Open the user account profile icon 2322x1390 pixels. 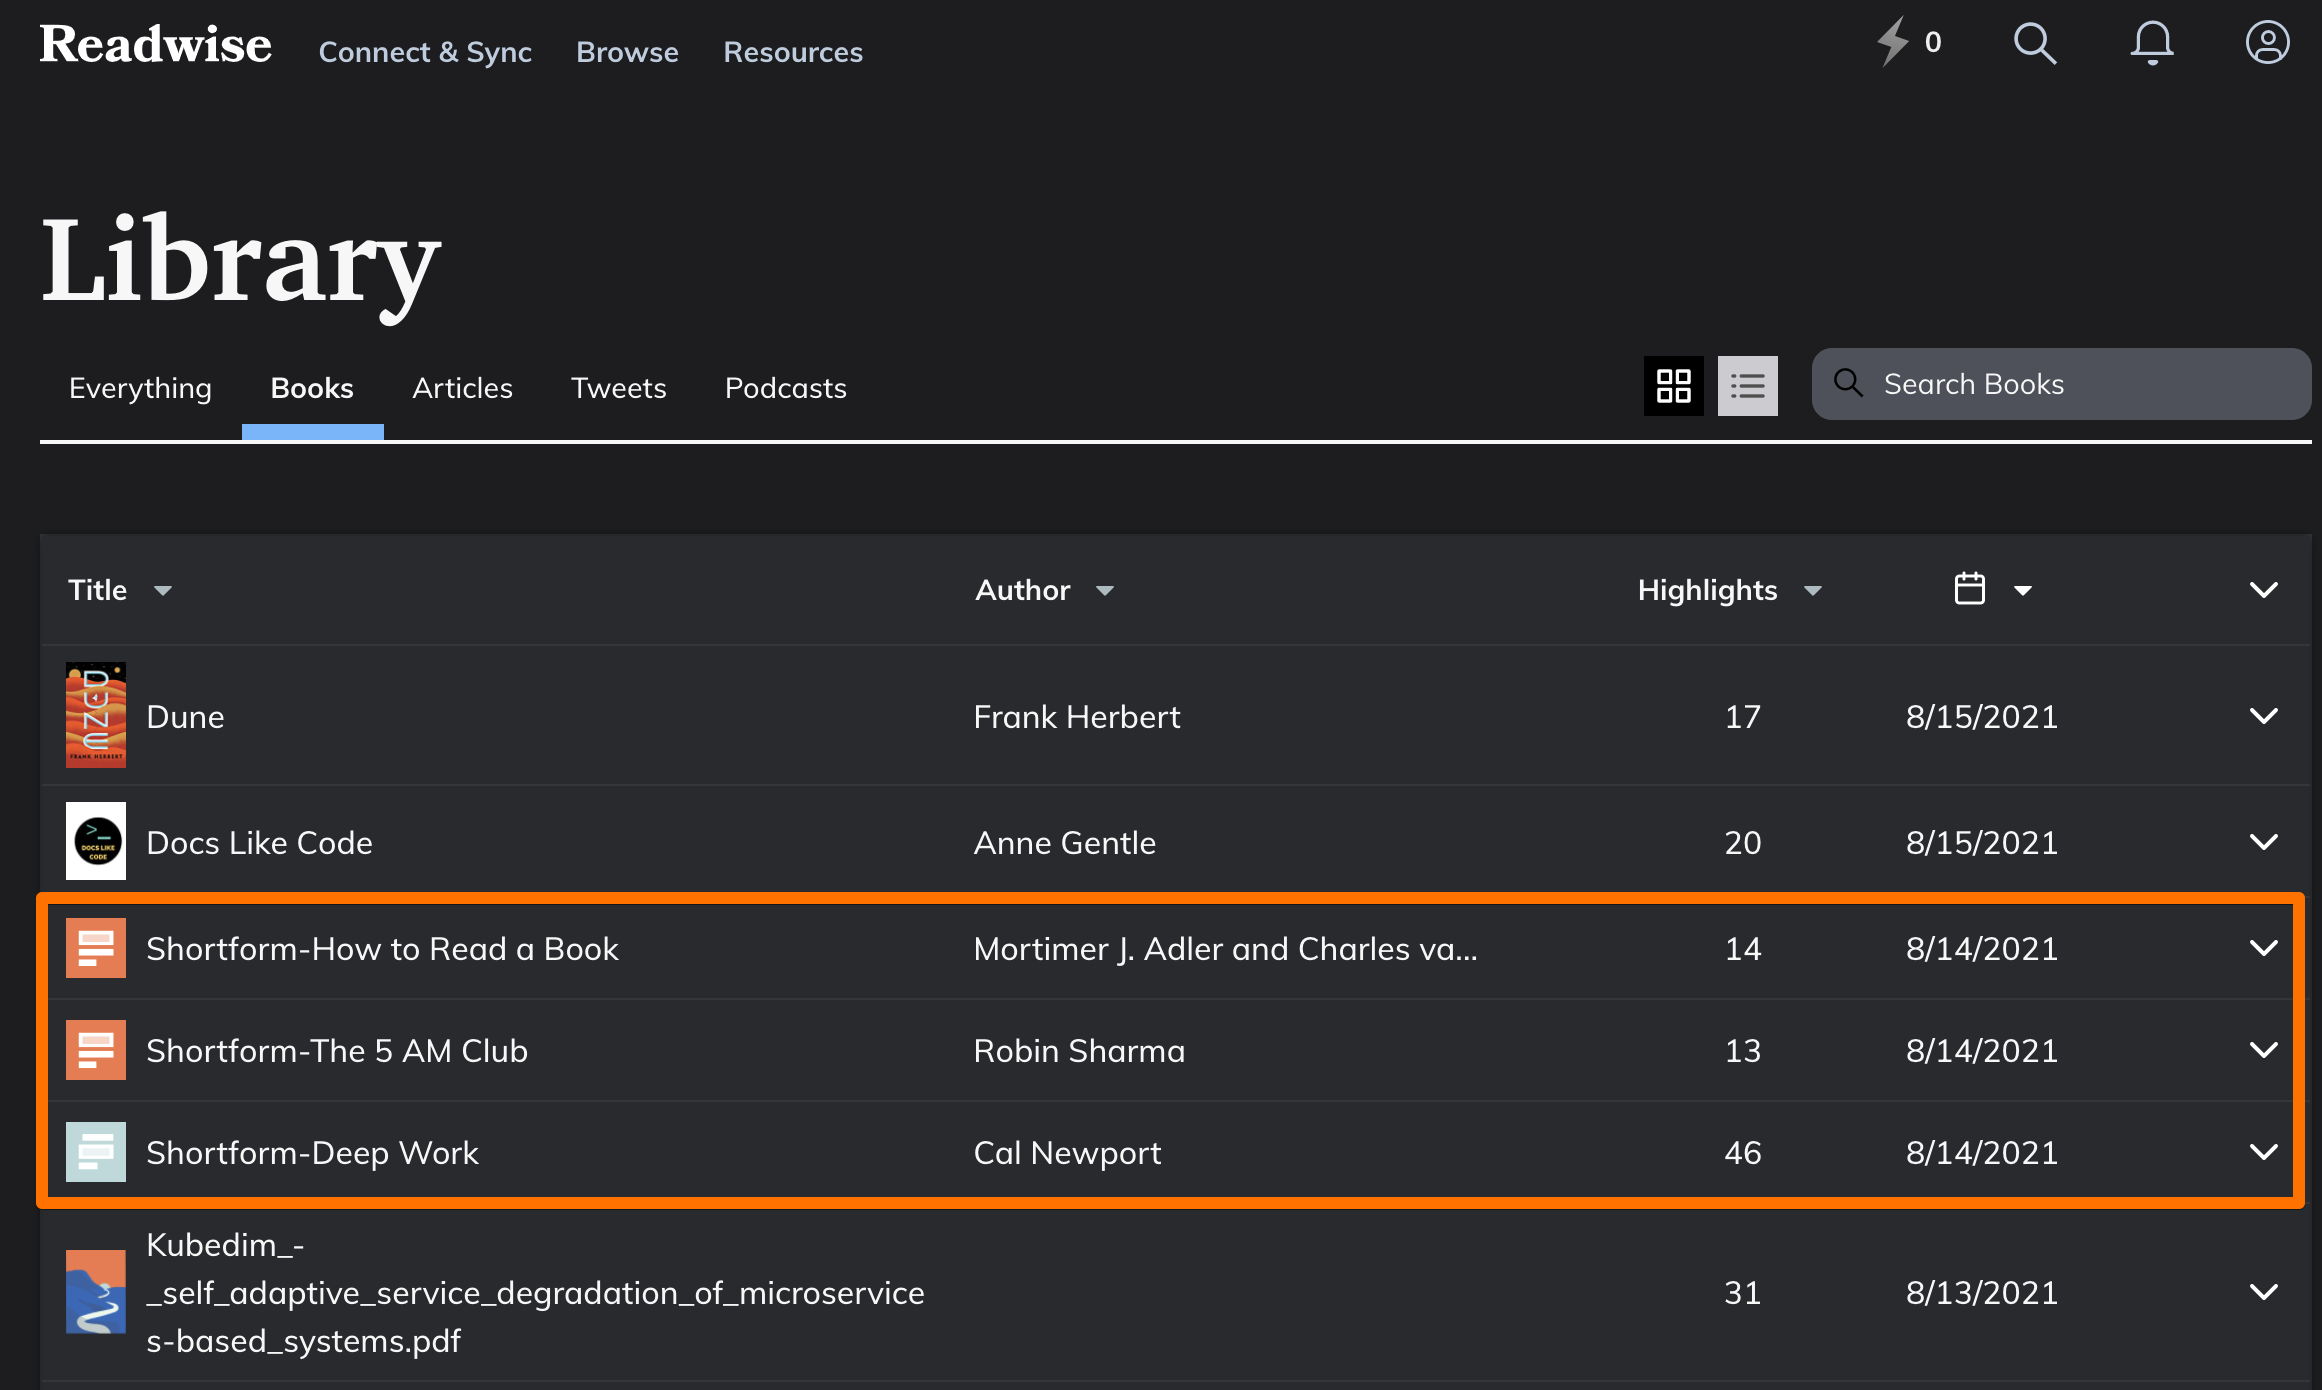[2267, 43]
